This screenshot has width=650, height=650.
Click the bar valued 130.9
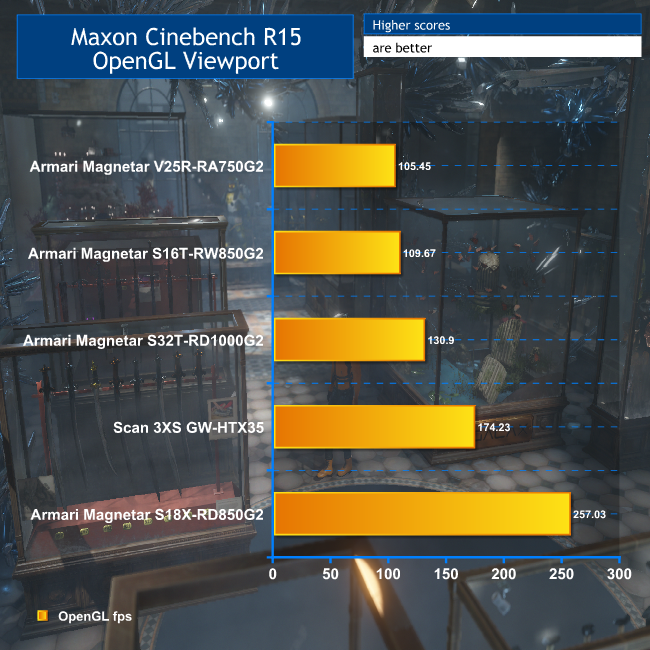(349, 340)
